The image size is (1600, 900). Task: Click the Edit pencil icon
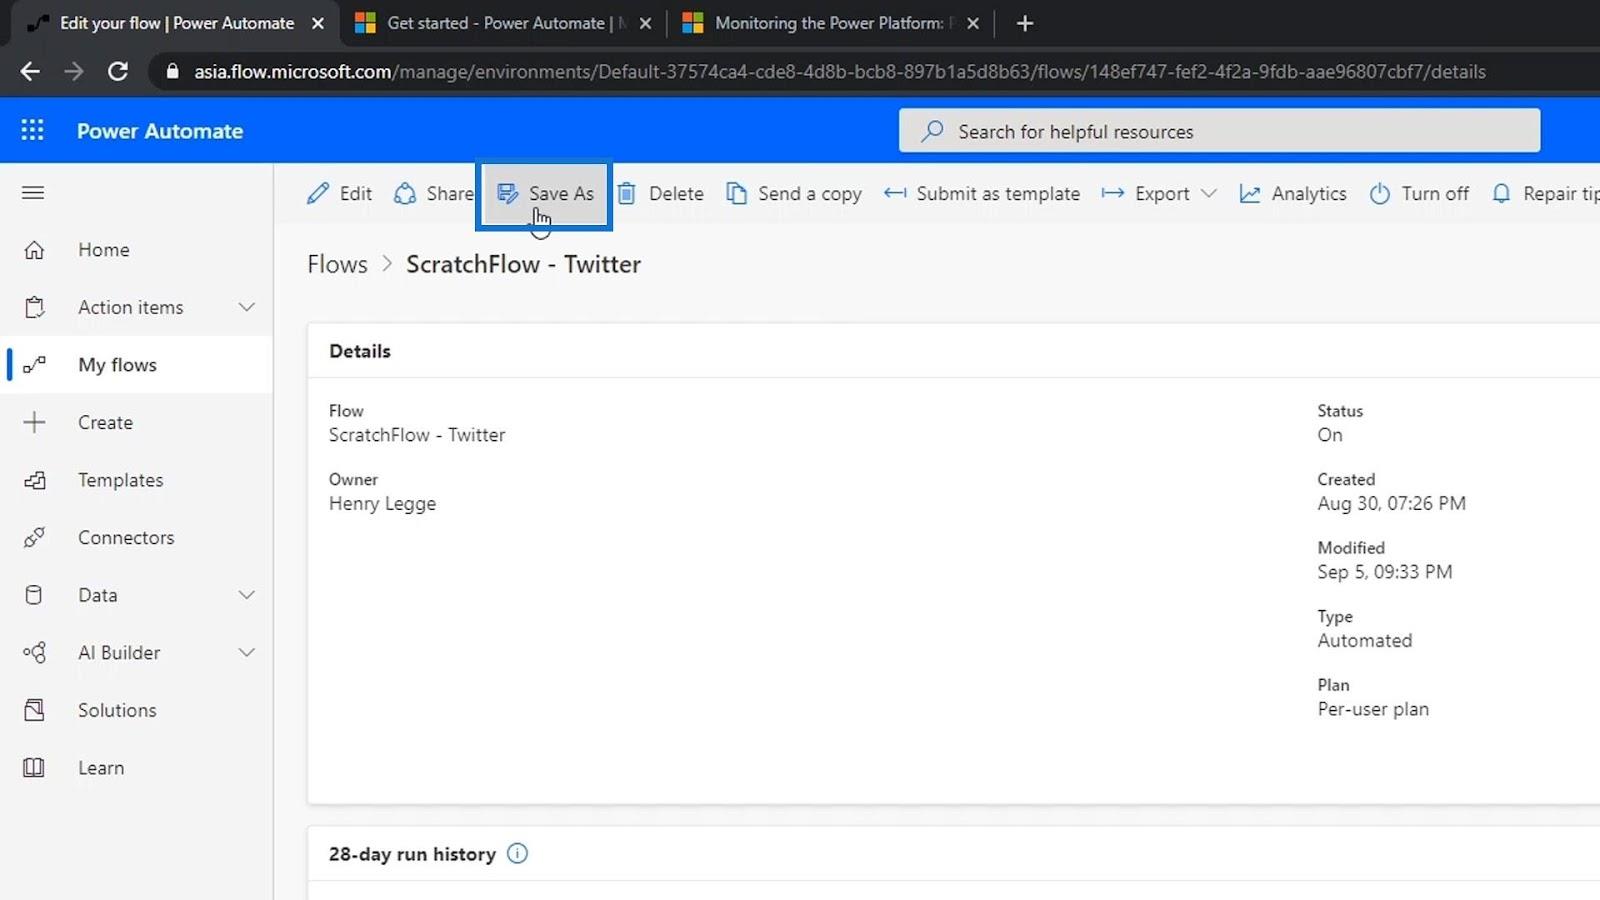point(318,193)
